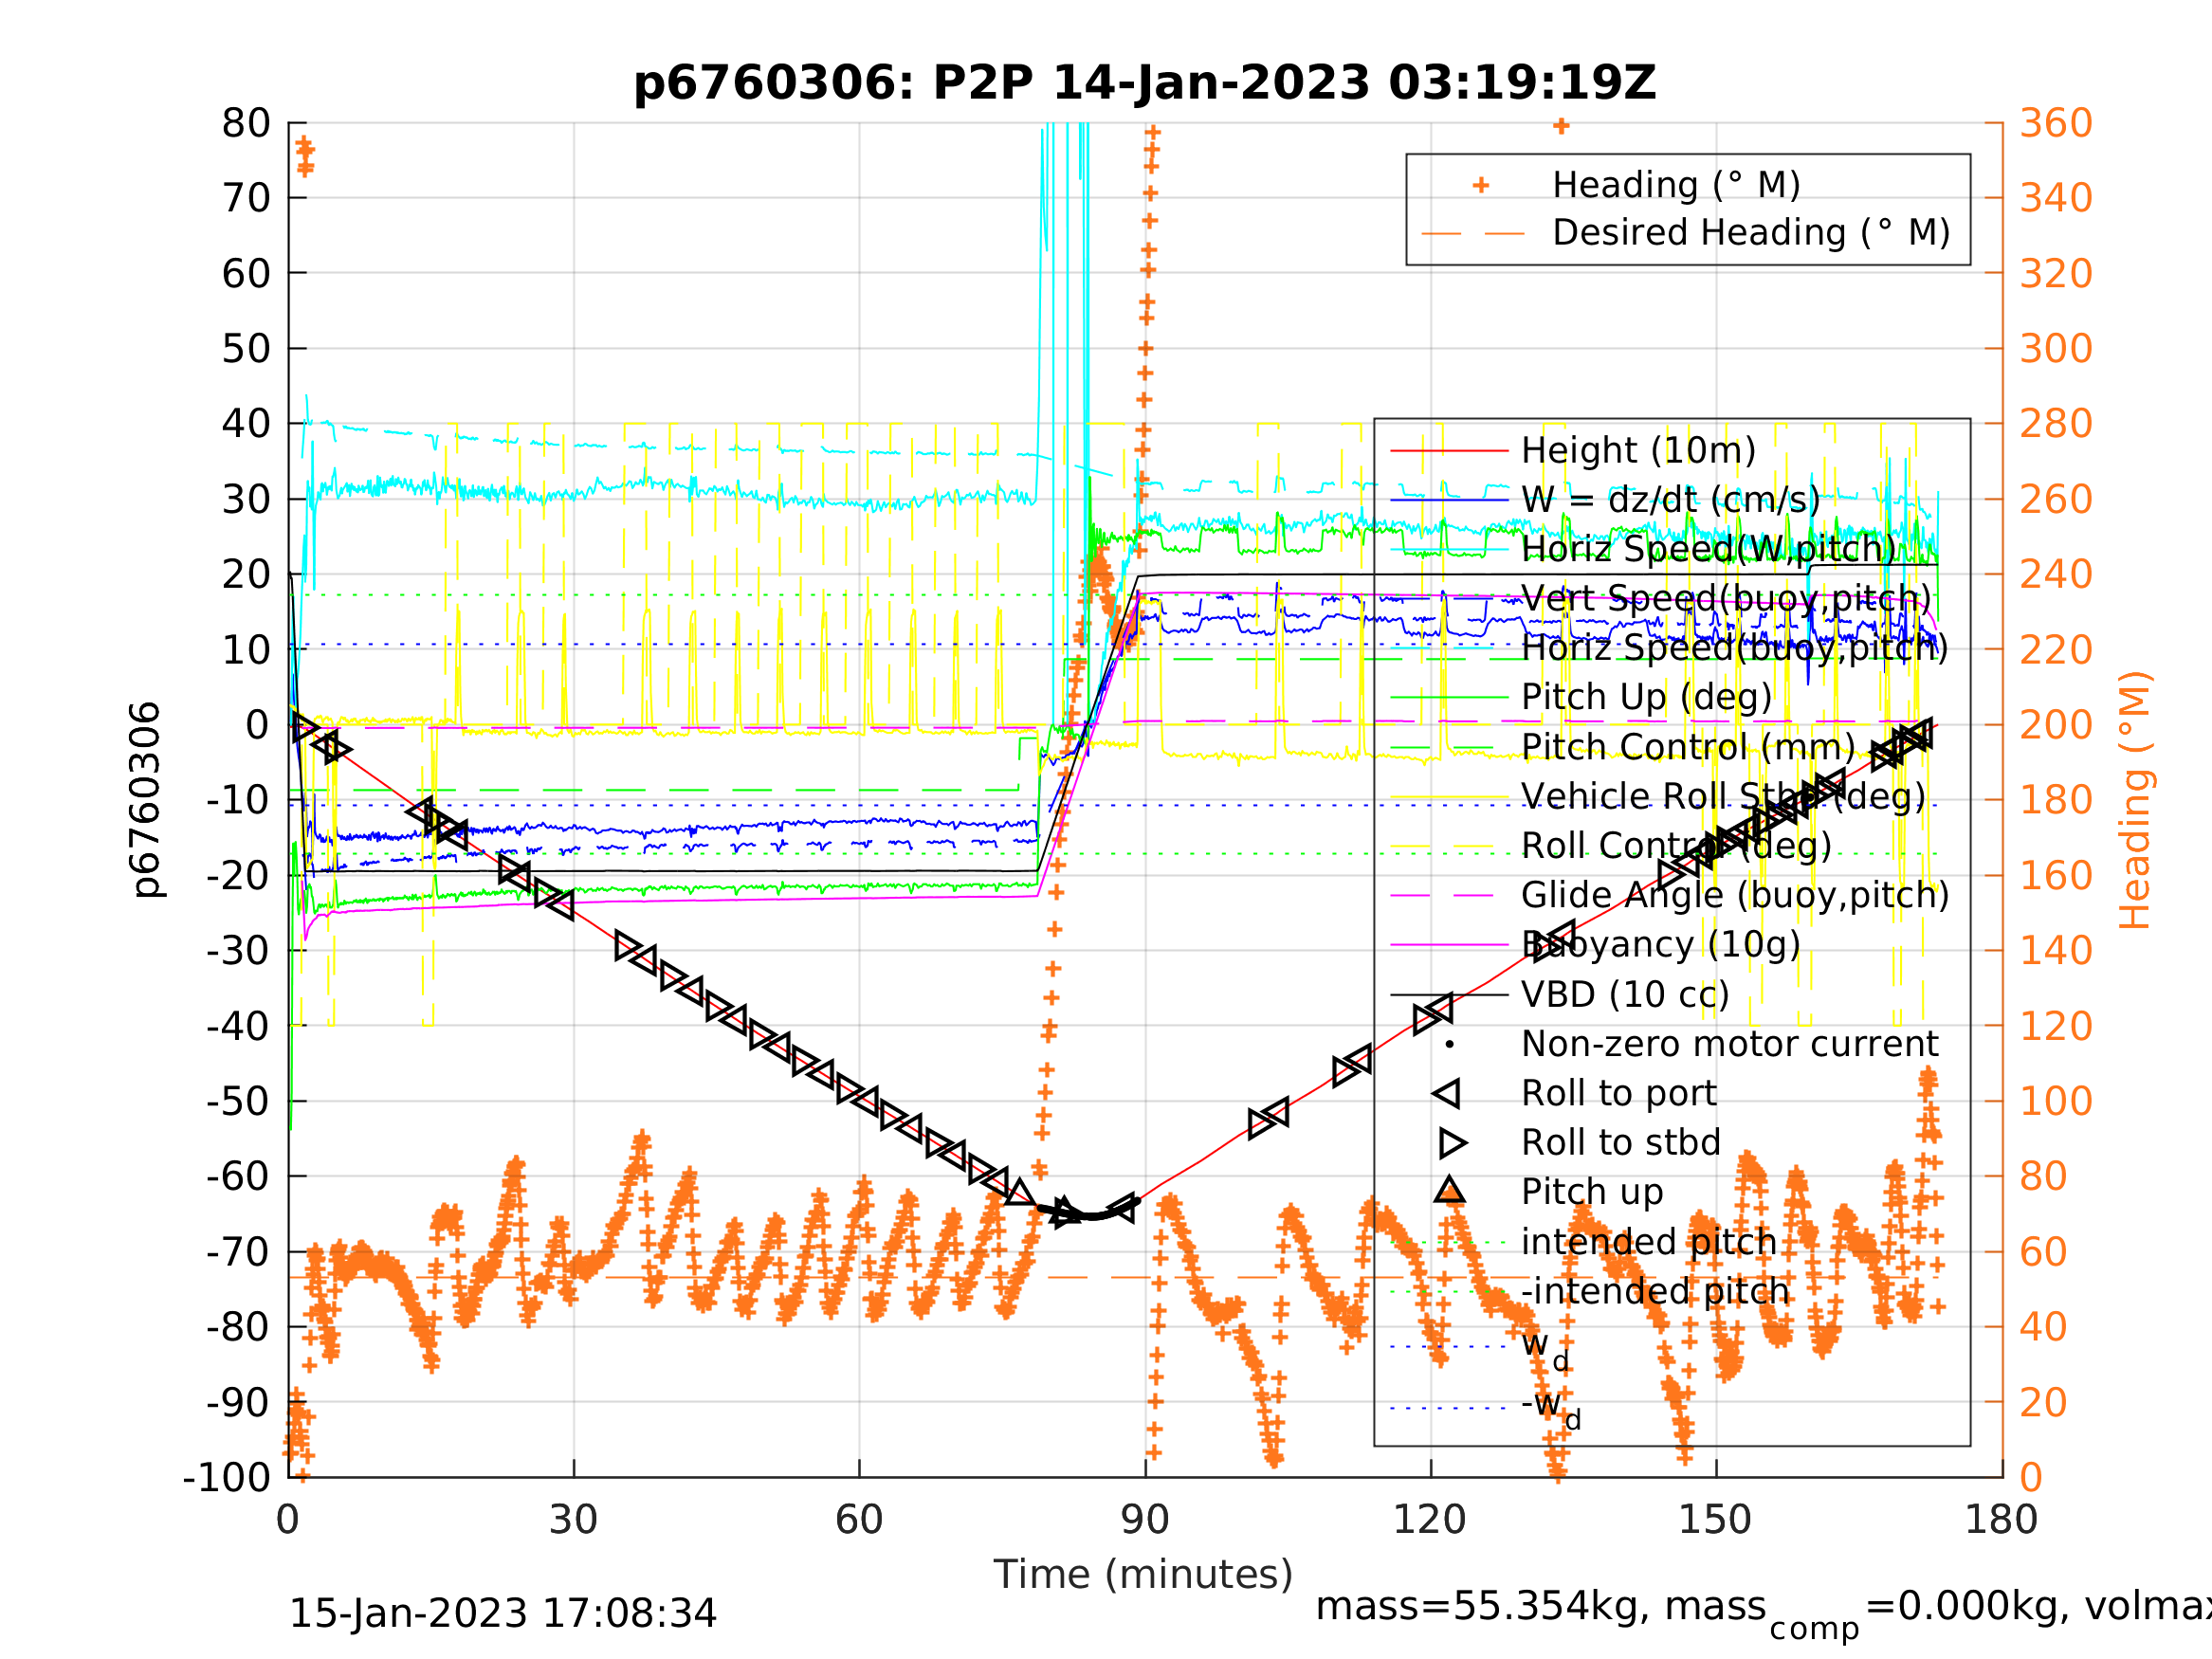2212x1659 pixels.
Task: Select the Non-zero motor current legend label
Action: click(x=1730, y=1044)
